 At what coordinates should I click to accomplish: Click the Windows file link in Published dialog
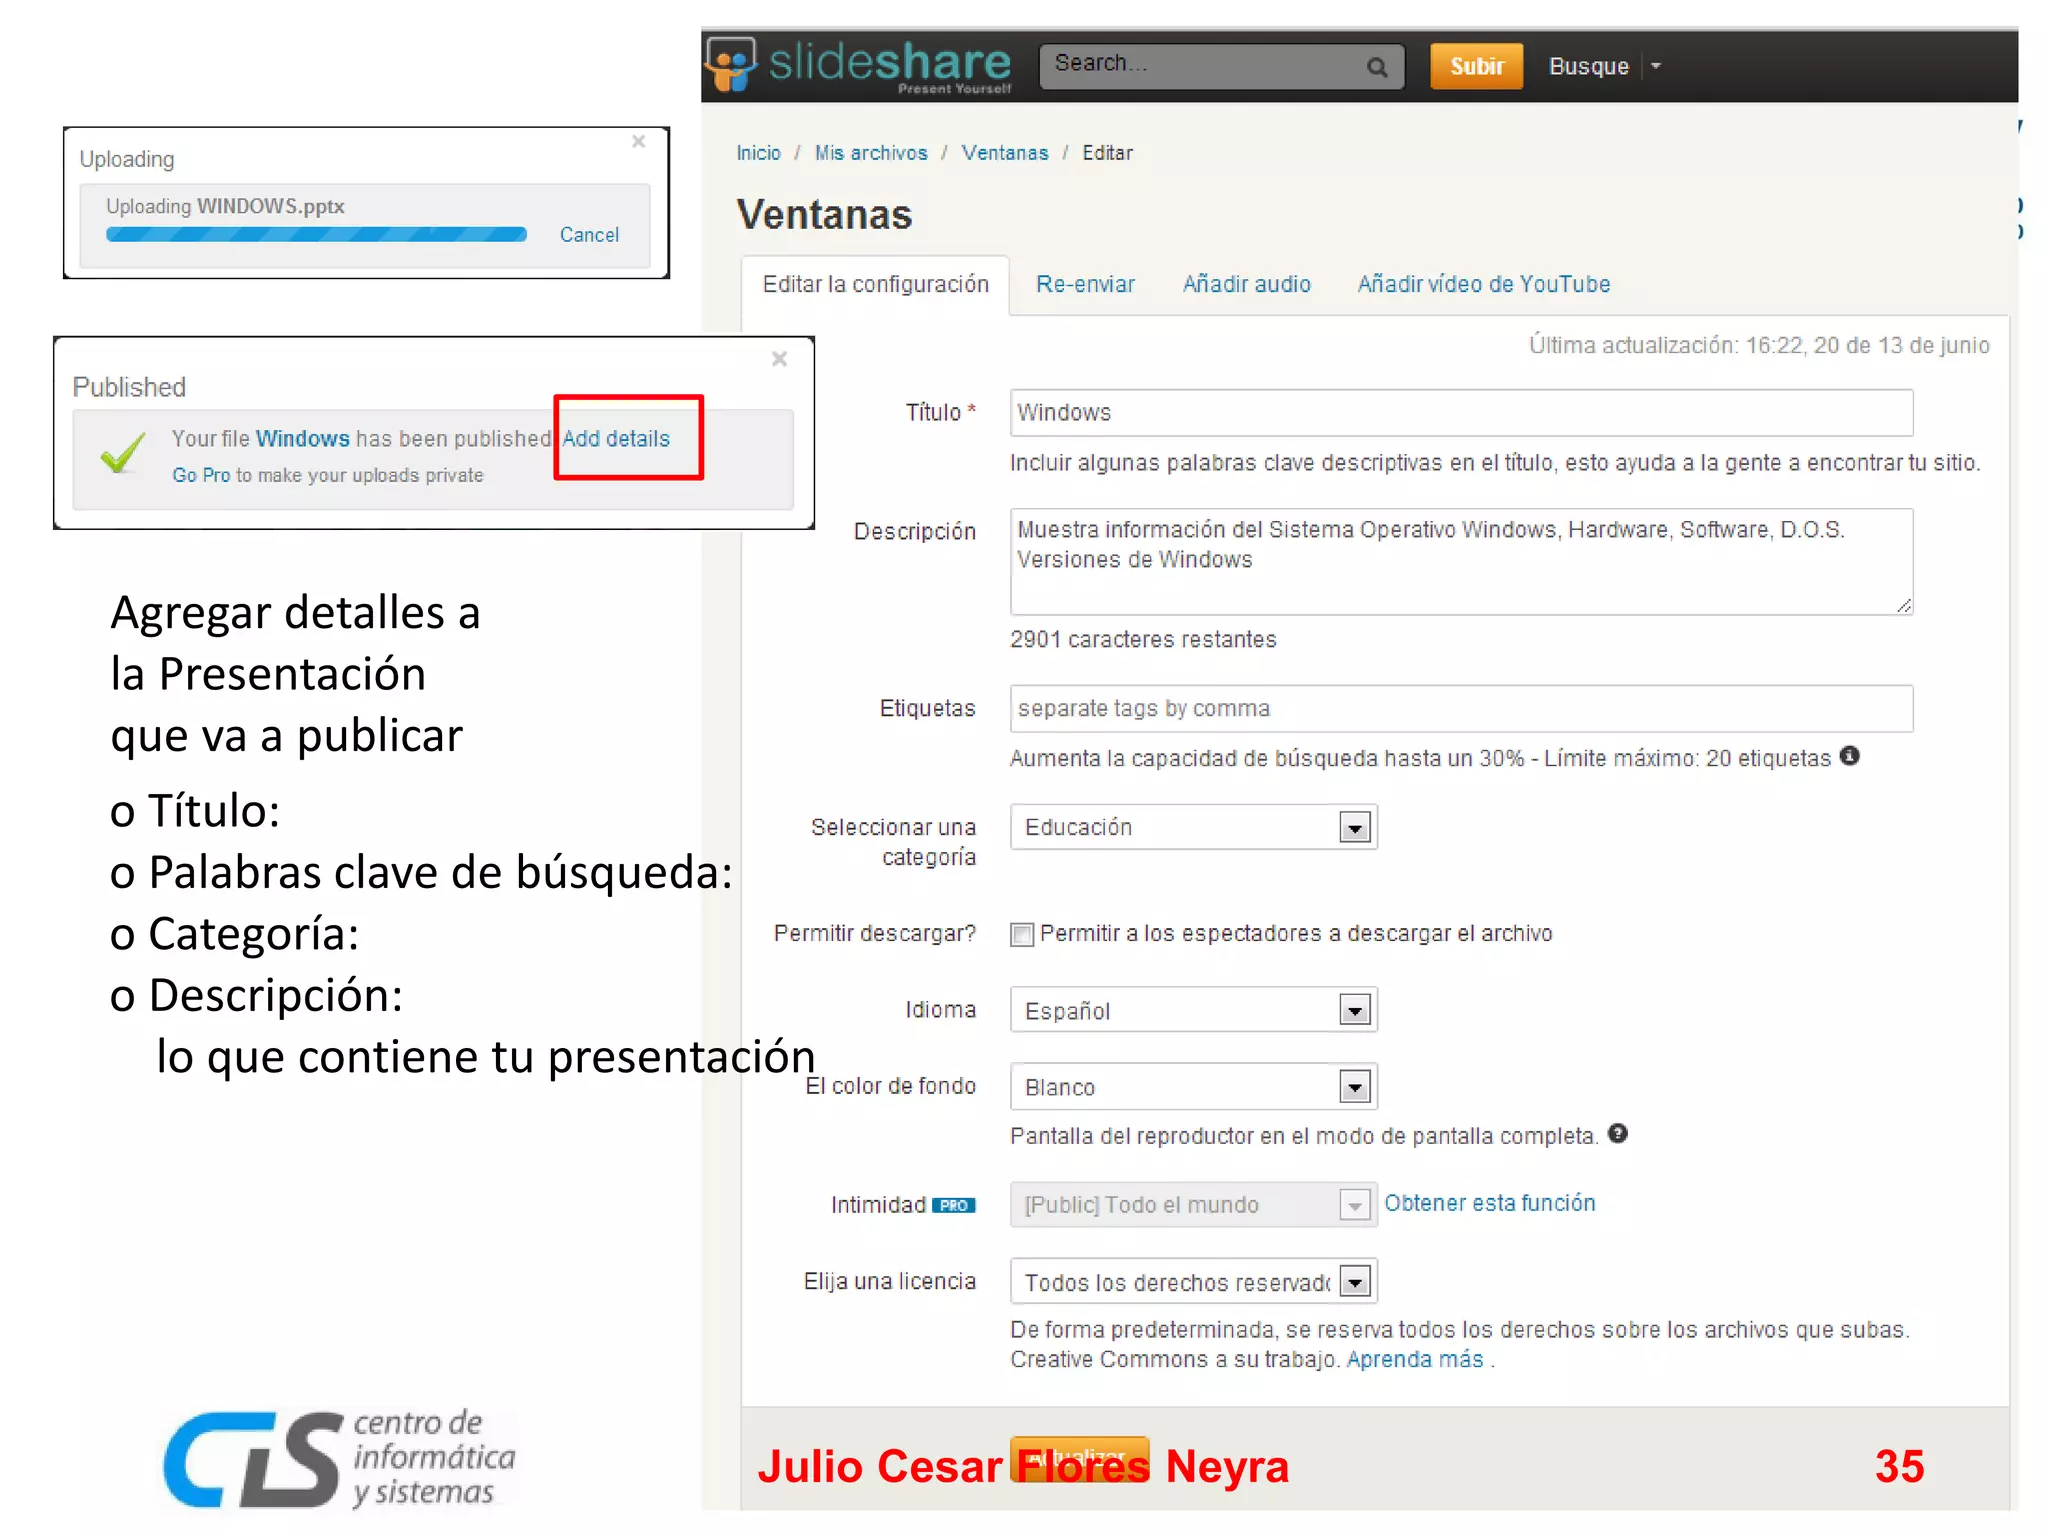[x=303, y=439]
